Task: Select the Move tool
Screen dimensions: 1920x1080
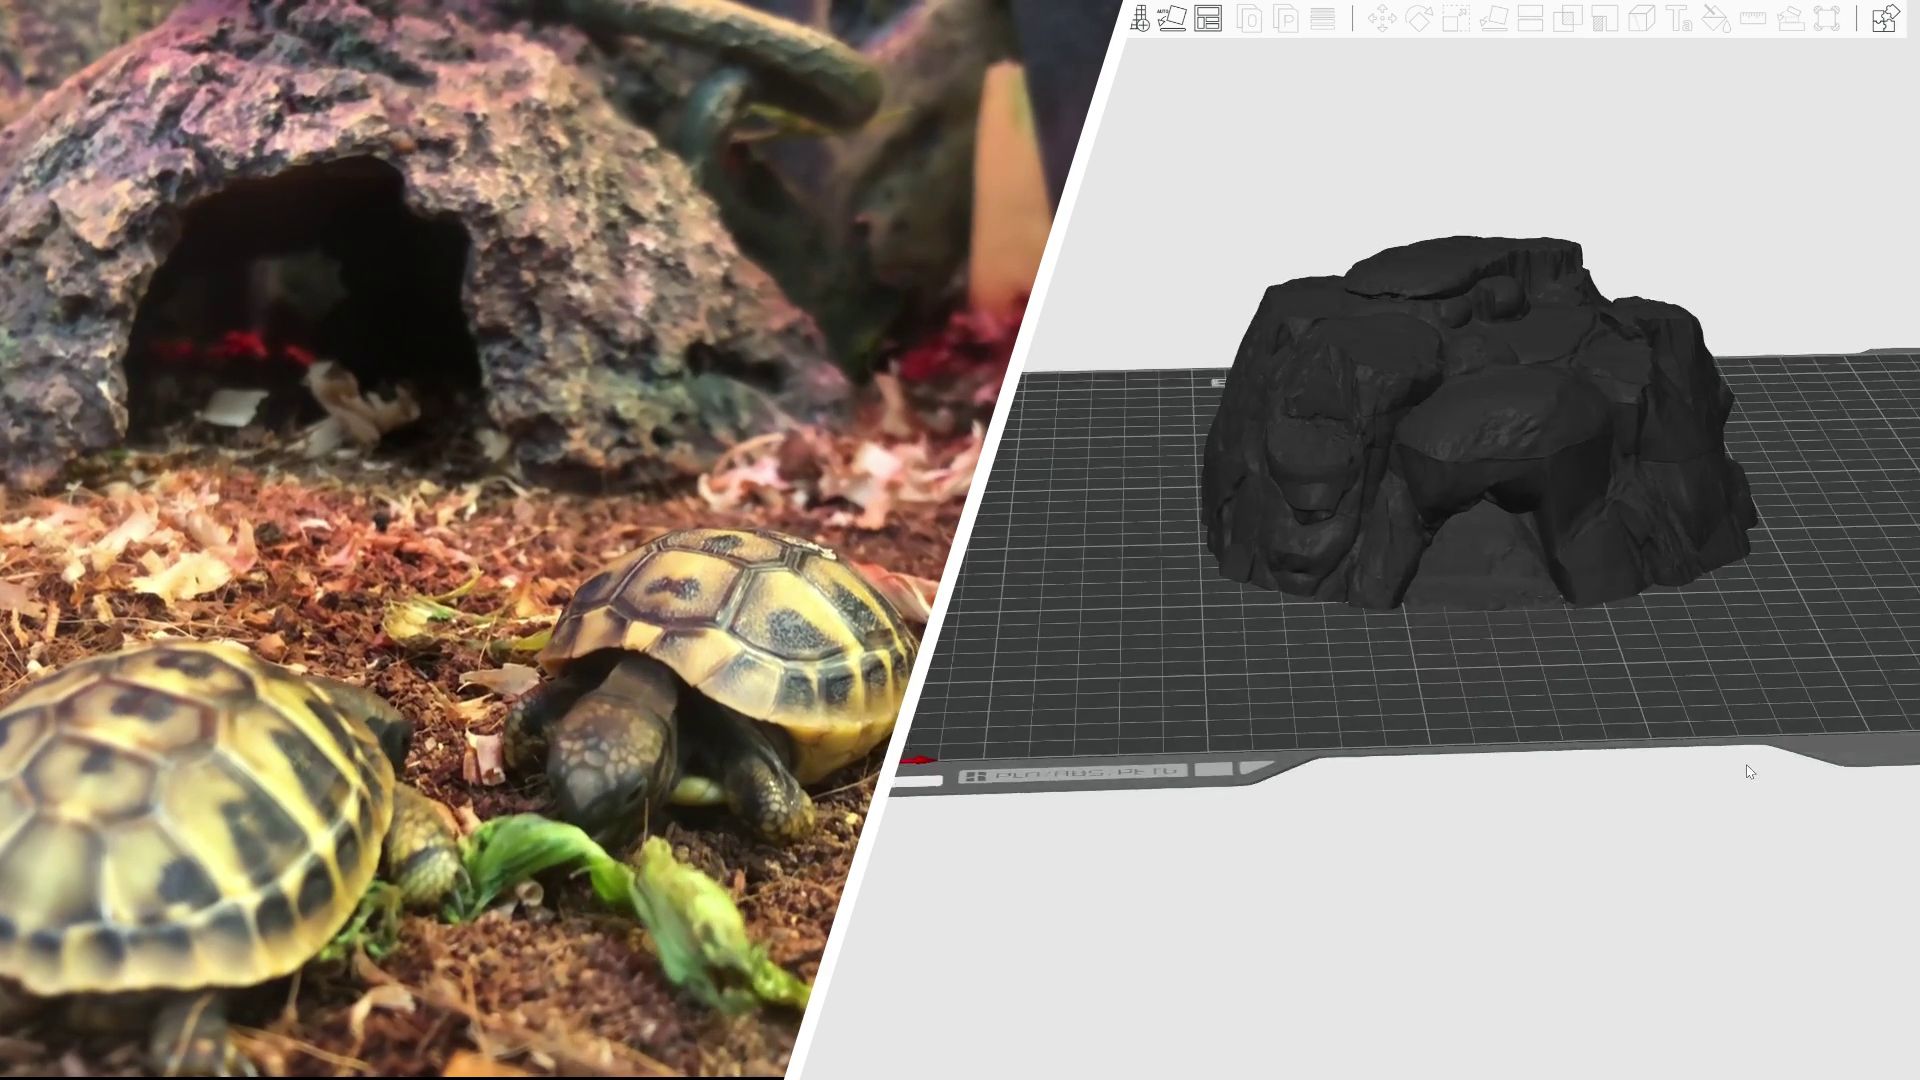Action: [x=1382, y=18]
